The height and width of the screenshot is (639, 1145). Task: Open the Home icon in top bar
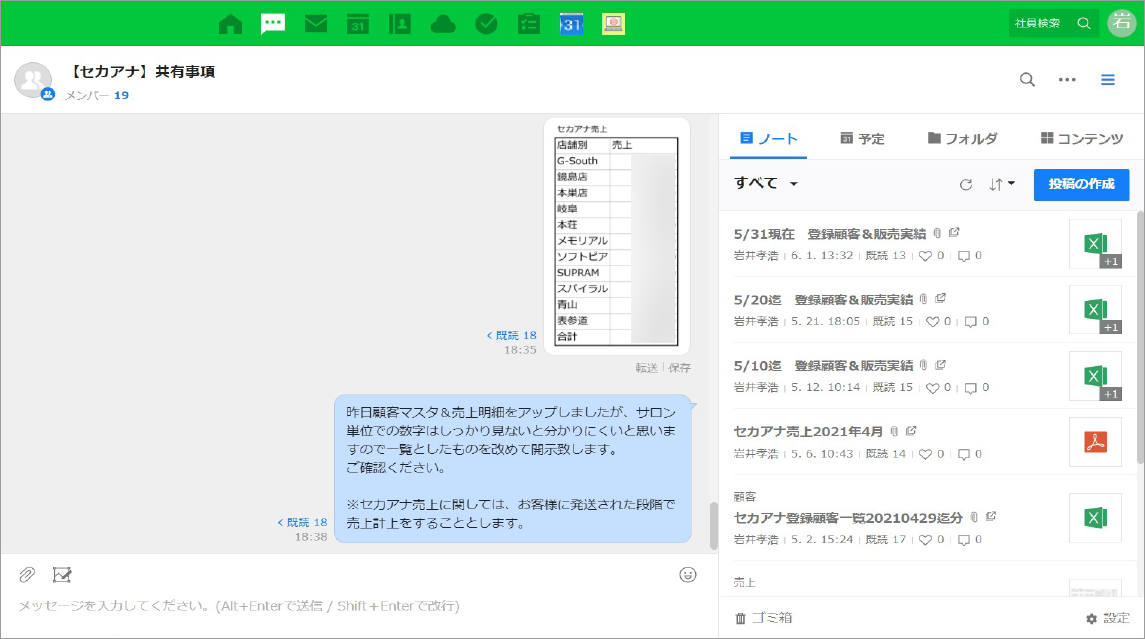[230, 23]
